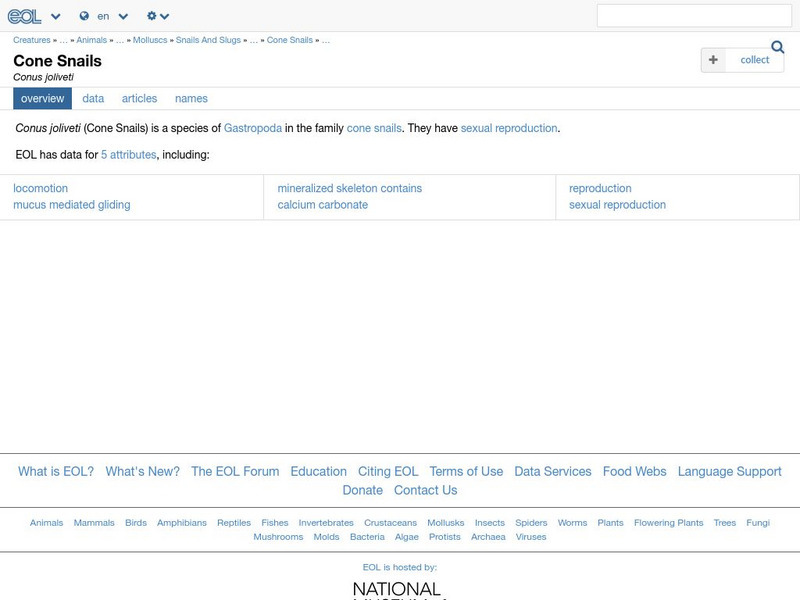Viewport: 800px width, 600px height.
Task: Open Crustaceans footer category
Action: click(390, 523)
